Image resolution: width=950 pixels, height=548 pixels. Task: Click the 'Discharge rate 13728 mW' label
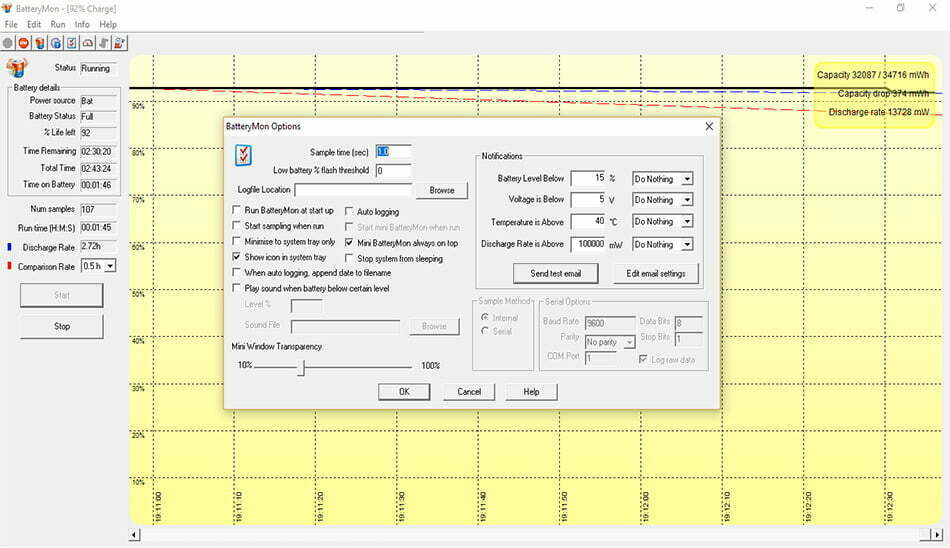[879, 112]
